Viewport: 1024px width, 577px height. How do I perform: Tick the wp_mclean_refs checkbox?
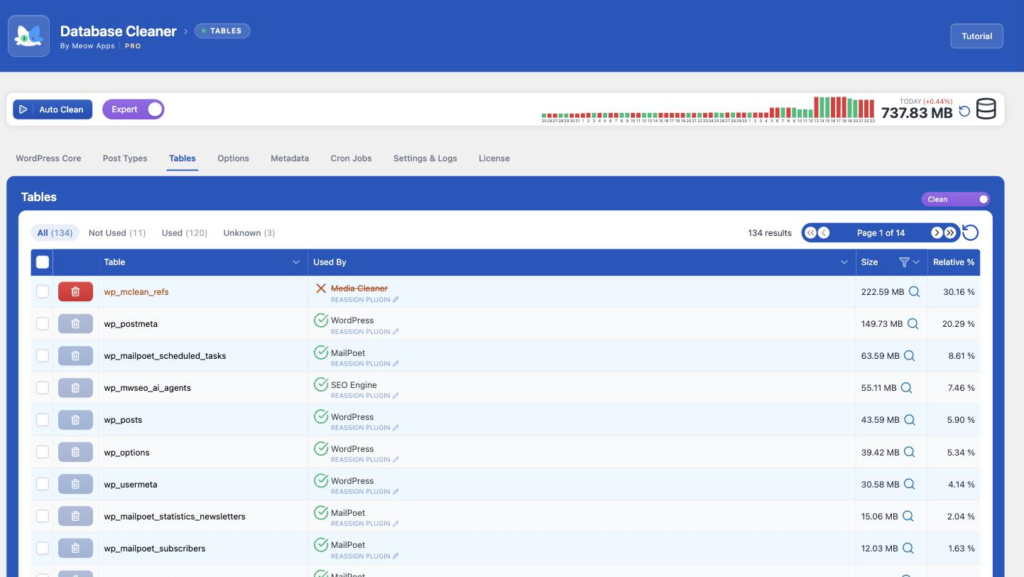[42, 292]
